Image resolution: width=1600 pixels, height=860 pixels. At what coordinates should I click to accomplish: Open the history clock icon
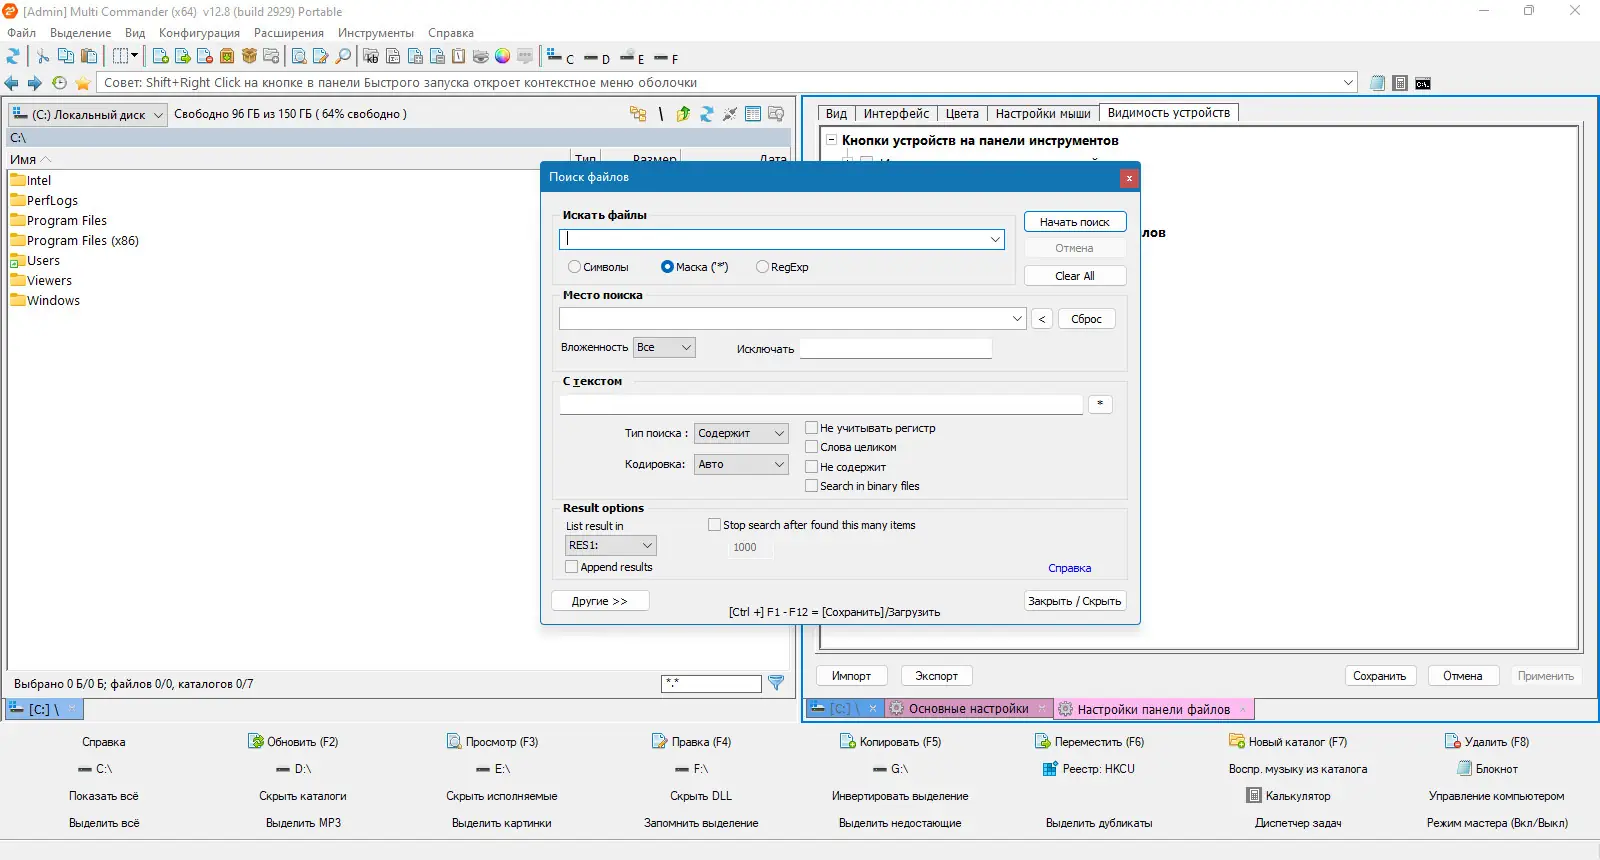(59, 83)
